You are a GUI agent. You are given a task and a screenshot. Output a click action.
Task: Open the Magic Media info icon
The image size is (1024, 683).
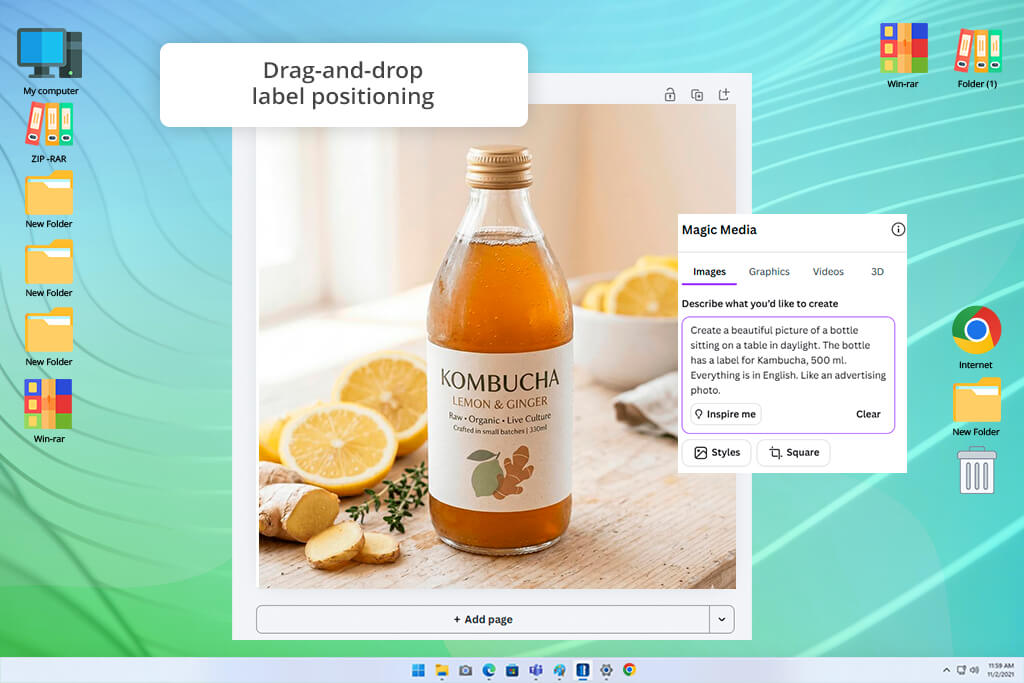coord(898,229)
